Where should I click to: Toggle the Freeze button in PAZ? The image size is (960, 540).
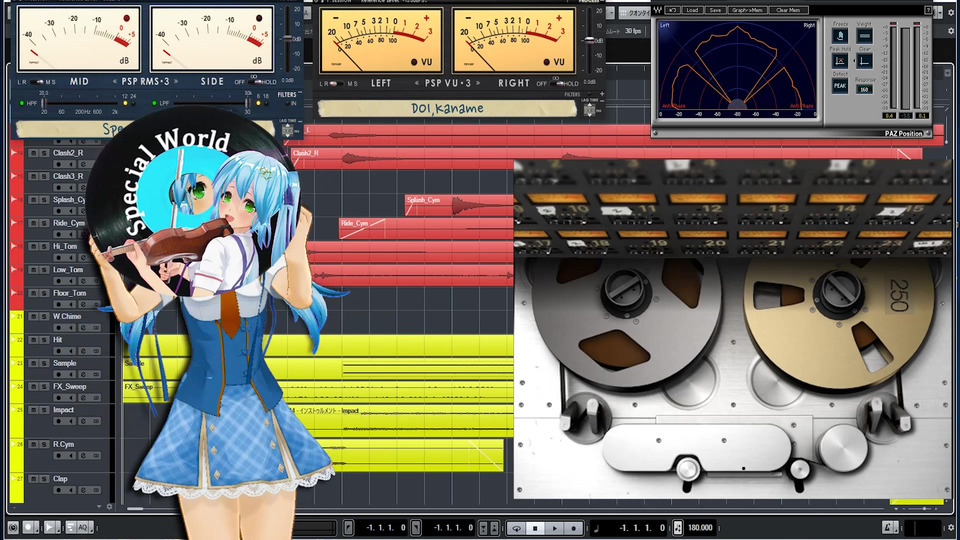coord(840,36)
